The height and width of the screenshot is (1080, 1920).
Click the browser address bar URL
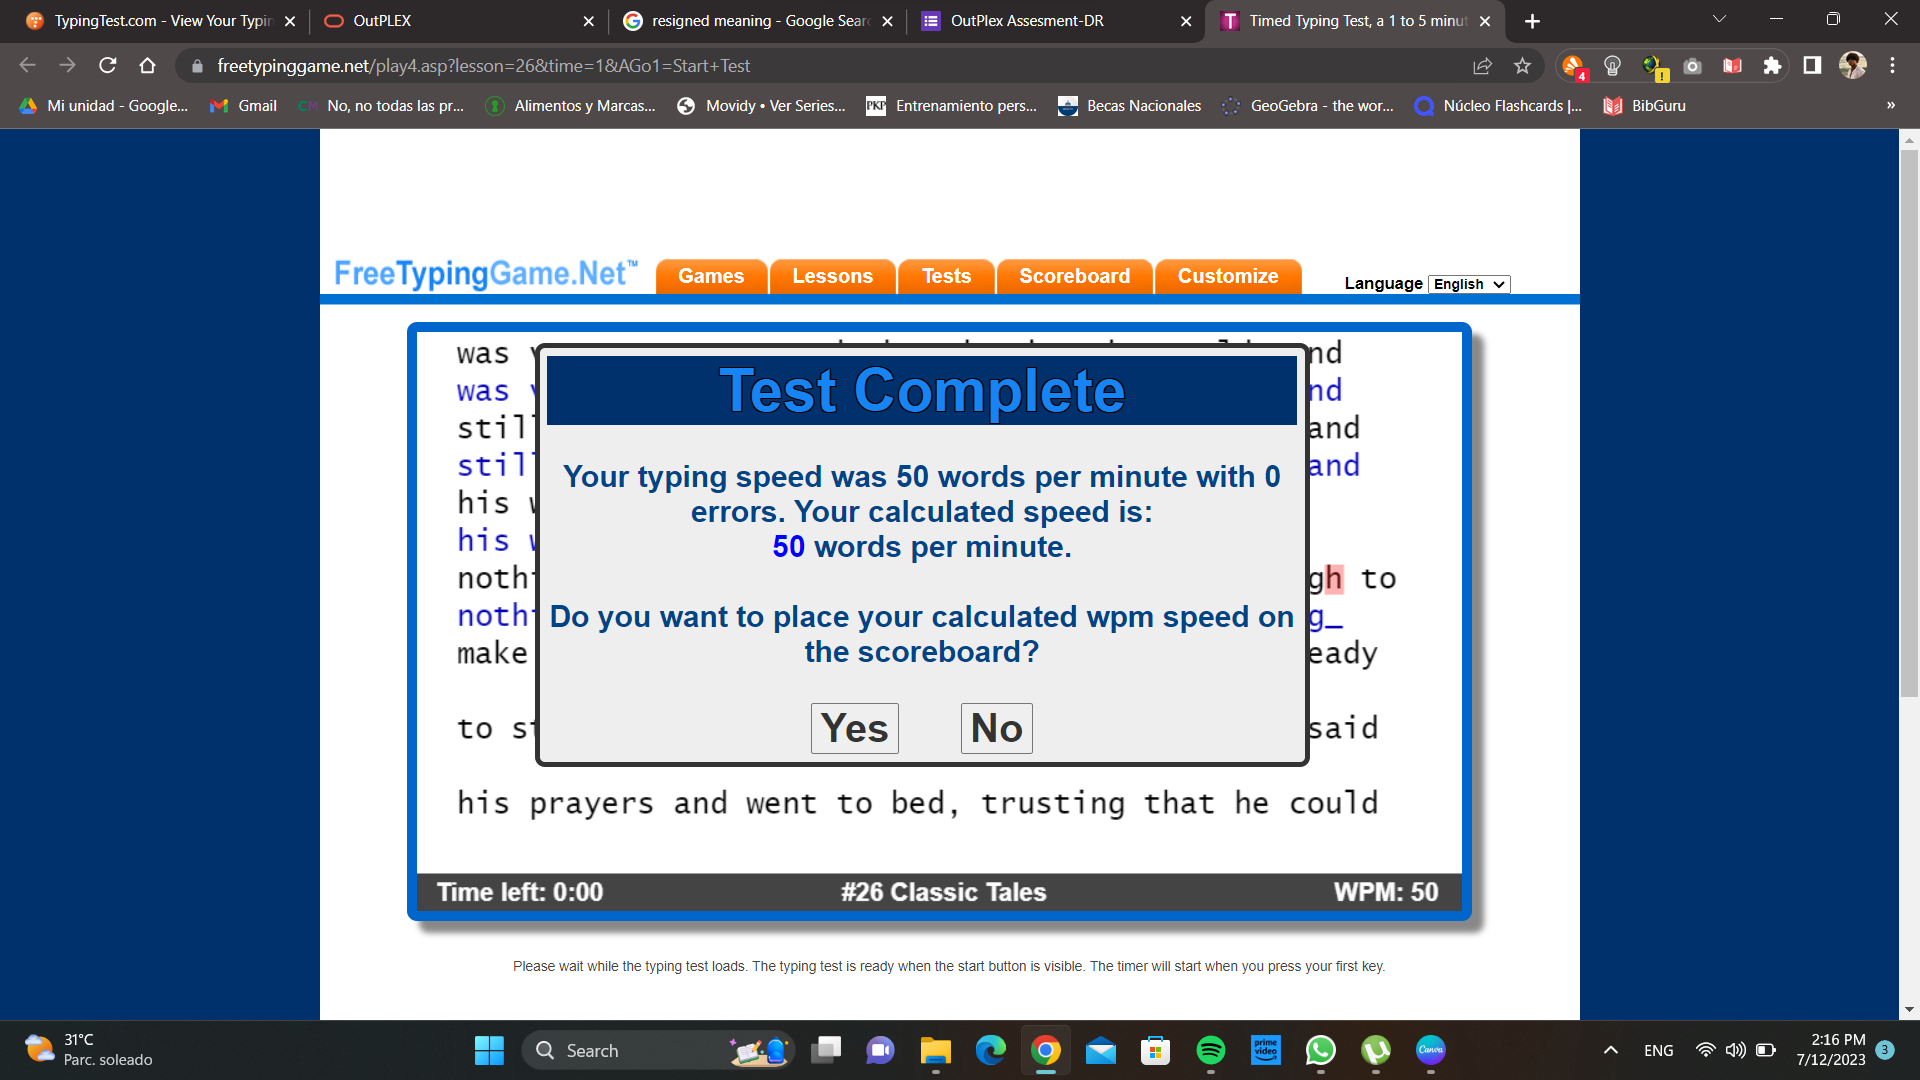(x=483, y=66)
